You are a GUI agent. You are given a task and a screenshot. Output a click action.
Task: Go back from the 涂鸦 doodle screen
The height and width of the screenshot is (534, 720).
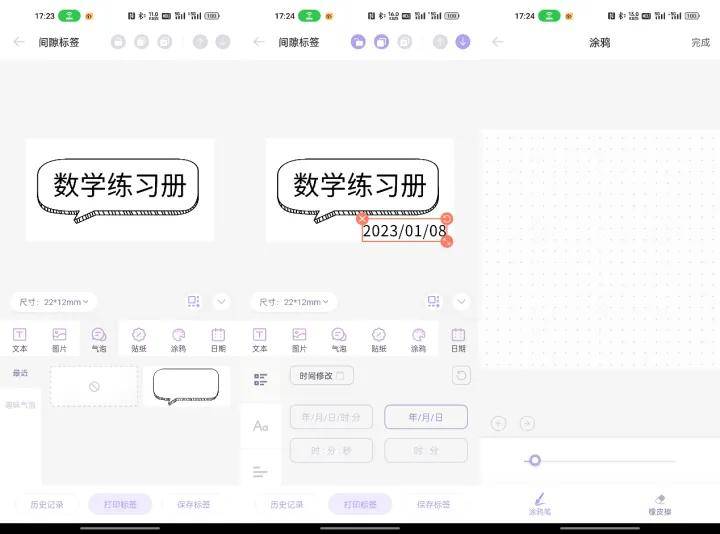[x=498, y=42]
